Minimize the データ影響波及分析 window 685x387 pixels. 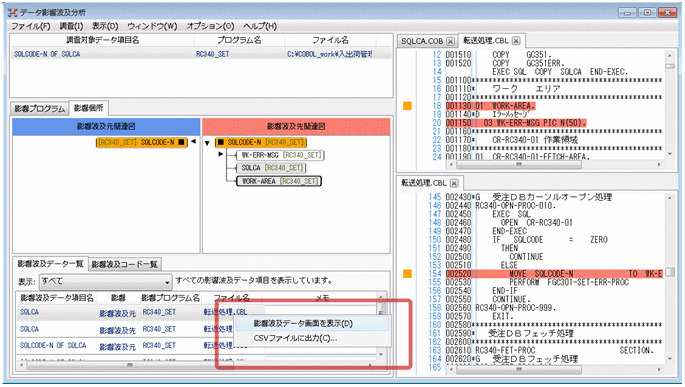(627, 13)
